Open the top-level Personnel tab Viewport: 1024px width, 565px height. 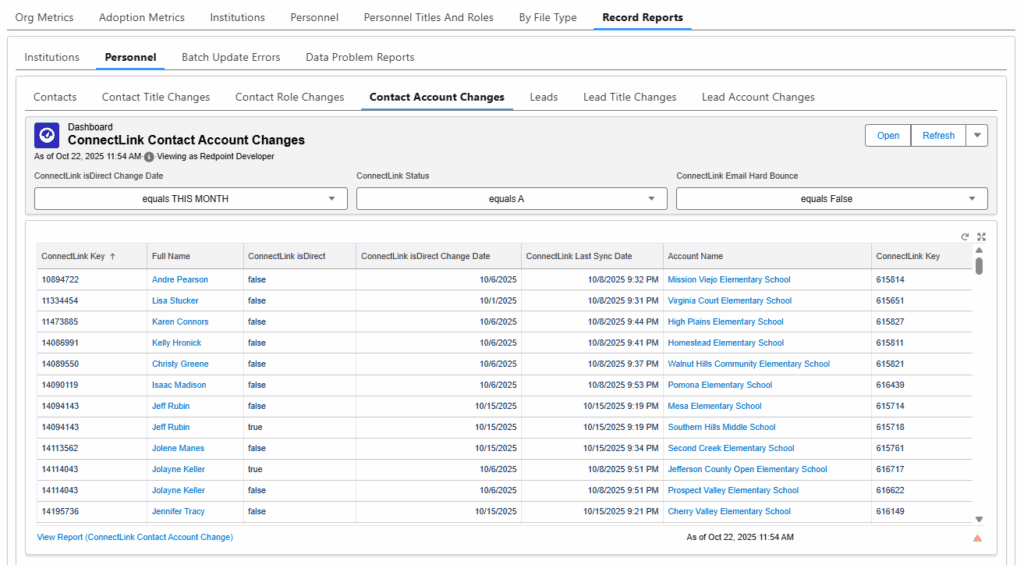click(314, 18)
